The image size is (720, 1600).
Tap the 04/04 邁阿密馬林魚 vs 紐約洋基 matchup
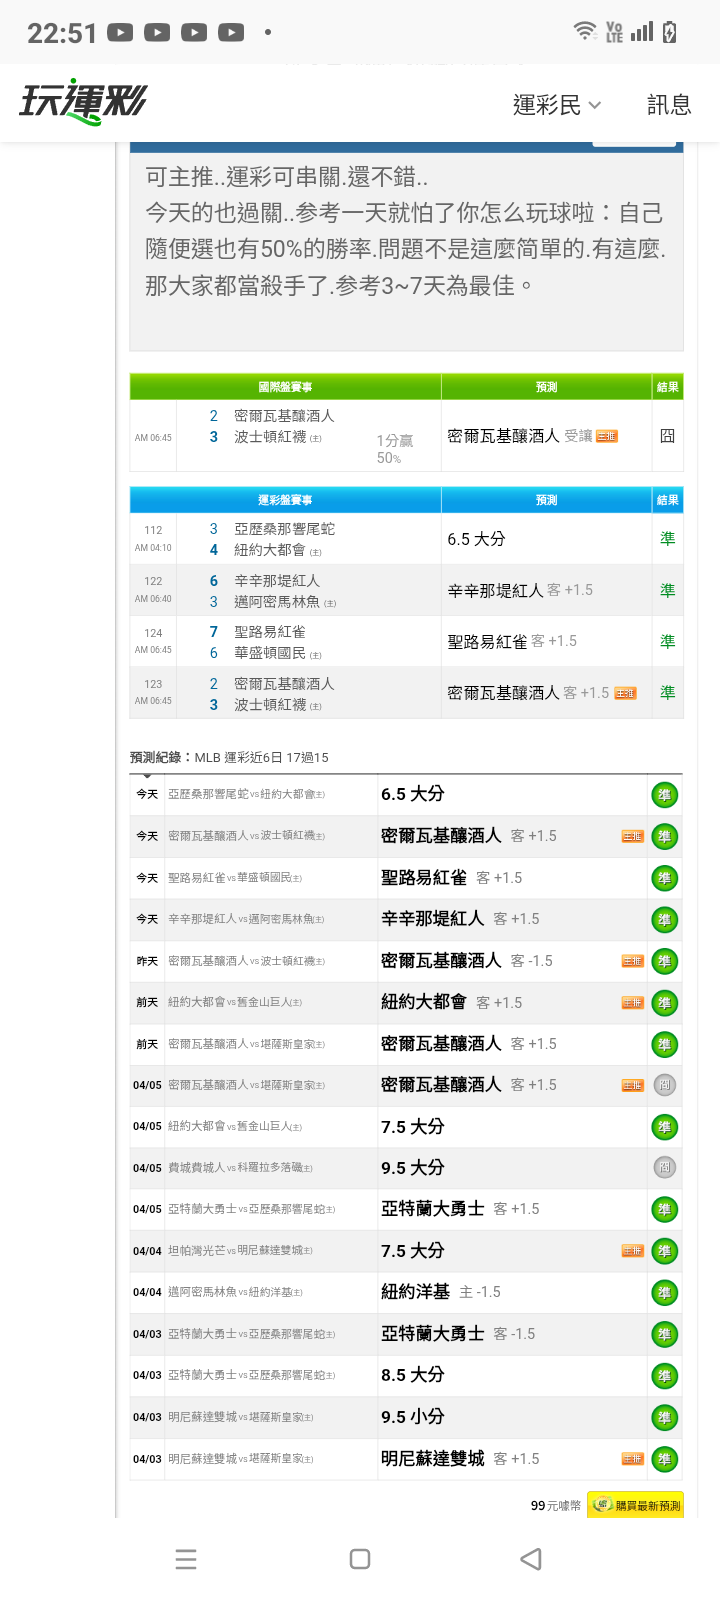point(235,1292)
